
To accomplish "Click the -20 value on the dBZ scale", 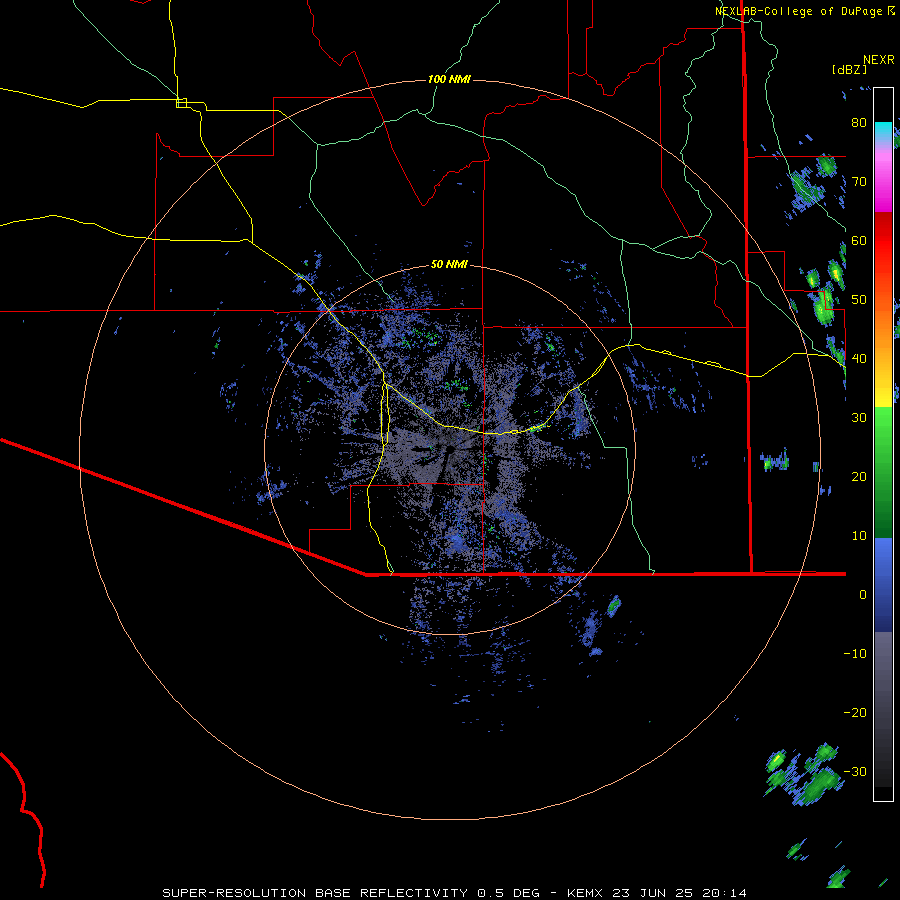I will pos(855,712).
